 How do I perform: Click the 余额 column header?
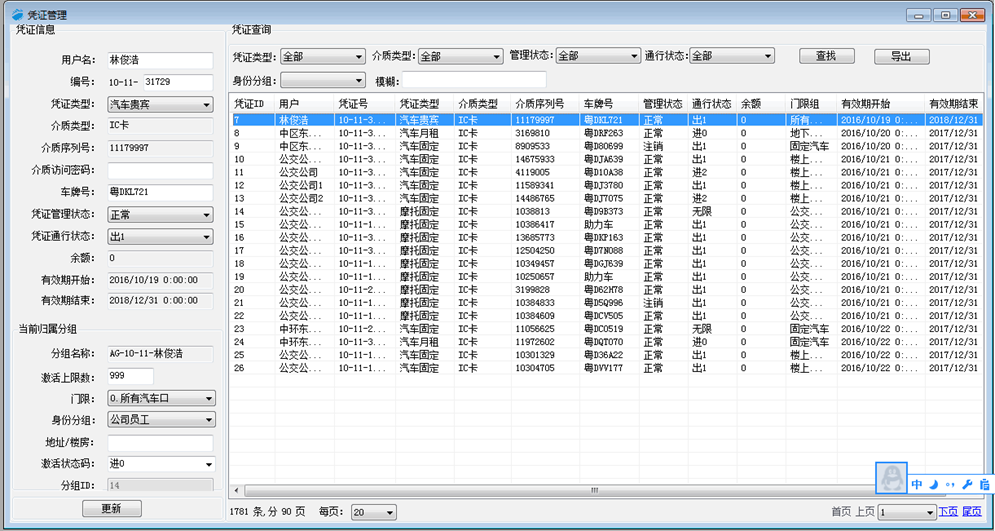tap(761, 103)
